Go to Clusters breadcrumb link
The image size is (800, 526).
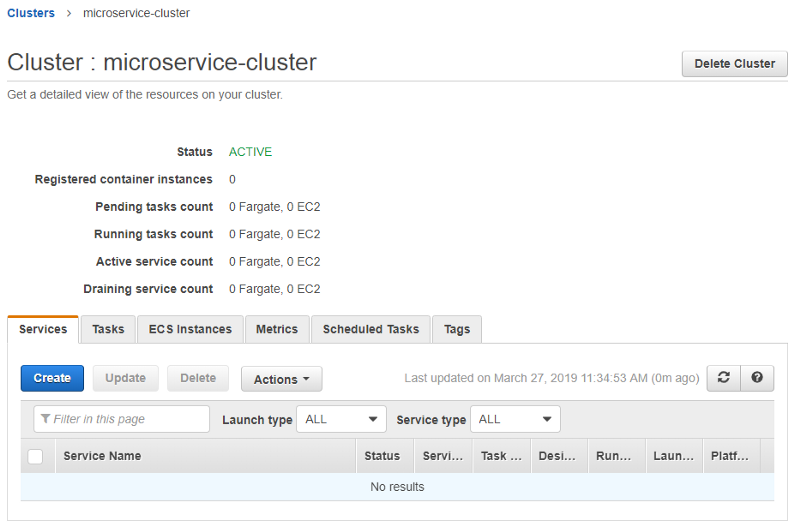(x=31, y=13)
